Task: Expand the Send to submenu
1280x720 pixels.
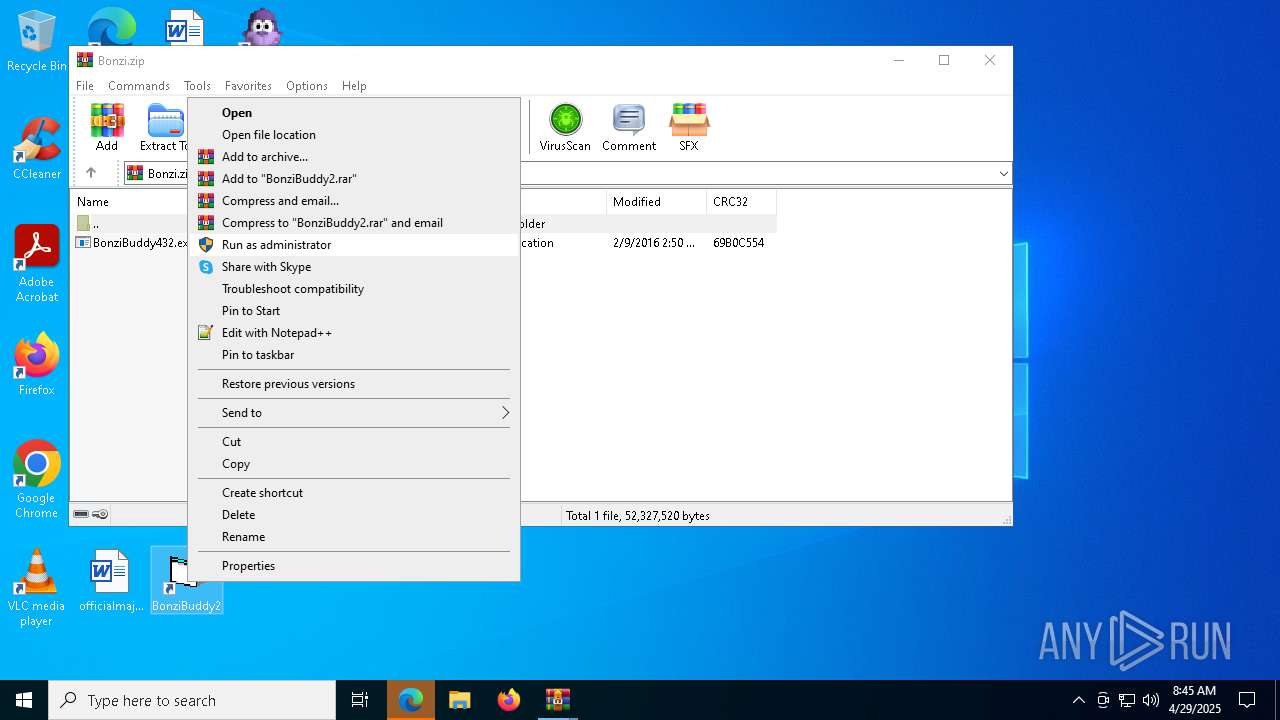Action: [x=354, y=413]
